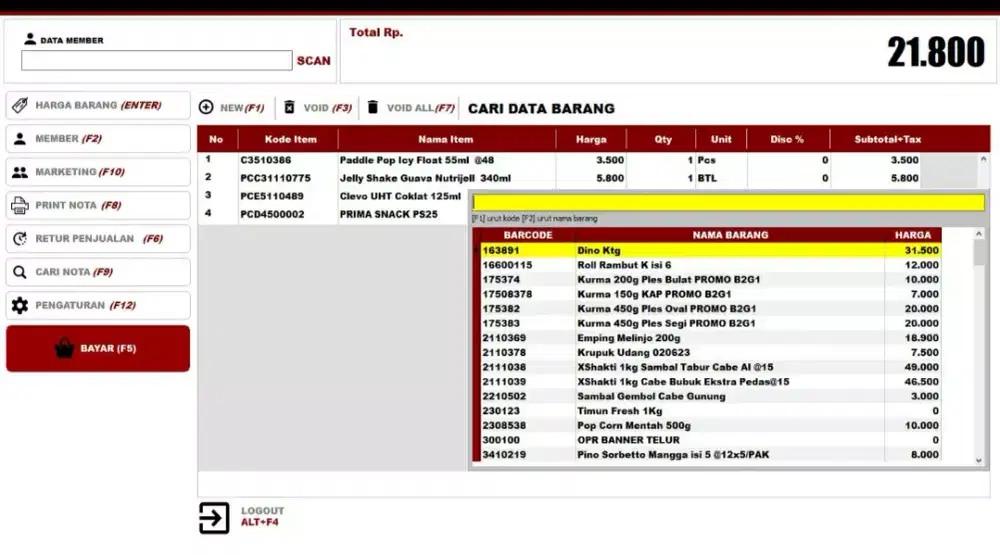Click the Nama Item column header
1000x555 pixels.
coord(446,139)
